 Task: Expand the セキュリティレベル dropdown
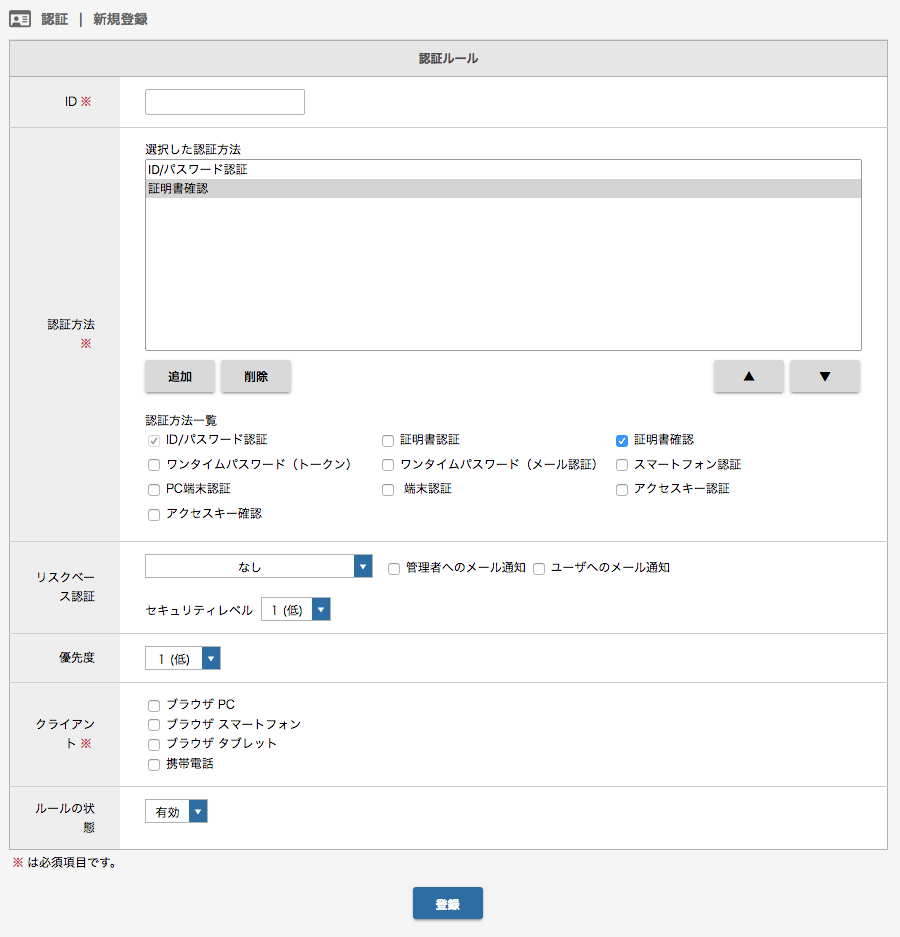point(296,610)
